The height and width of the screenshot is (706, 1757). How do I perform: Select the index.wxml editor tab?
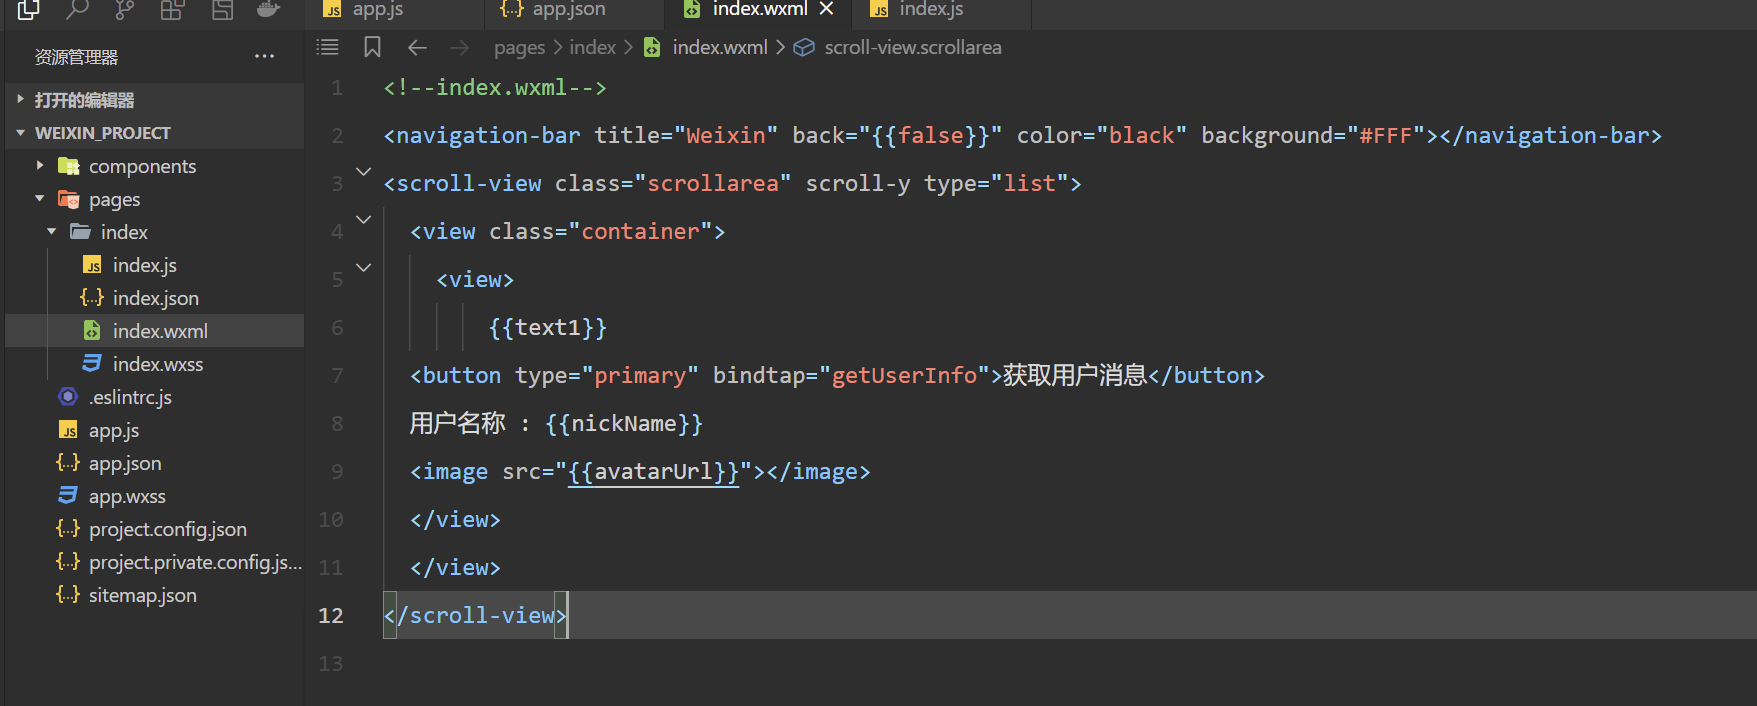pos(758,9)
